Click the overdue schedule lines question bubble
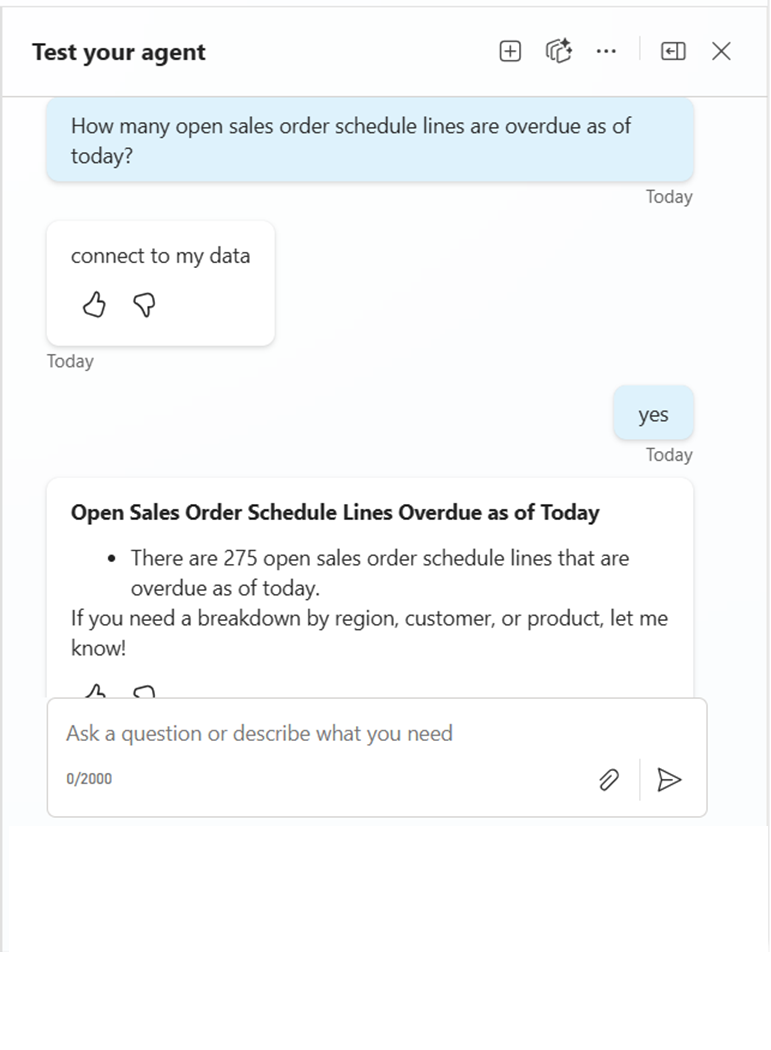 point(369,141)
